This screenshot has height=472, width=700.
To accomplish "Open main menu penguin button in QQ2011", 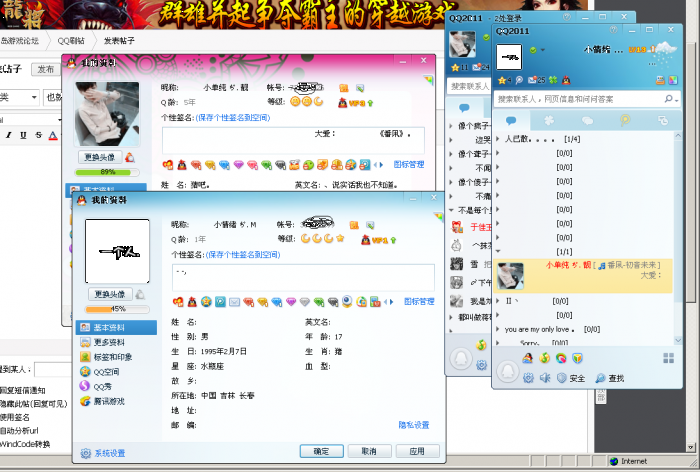I will pyautogui.click(x=508, y=372).
